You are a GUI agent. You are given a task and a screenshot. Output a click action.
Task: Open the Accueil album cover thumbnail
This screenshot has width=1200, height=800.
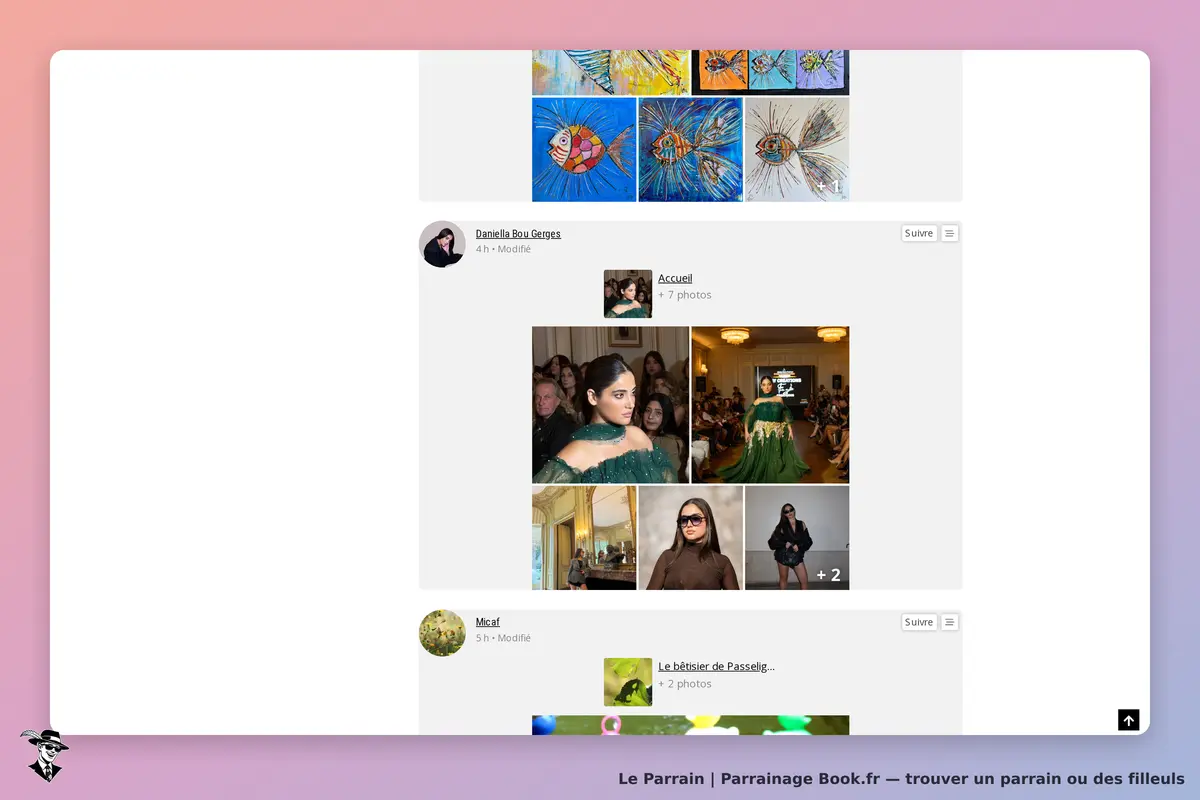point(628,294)
